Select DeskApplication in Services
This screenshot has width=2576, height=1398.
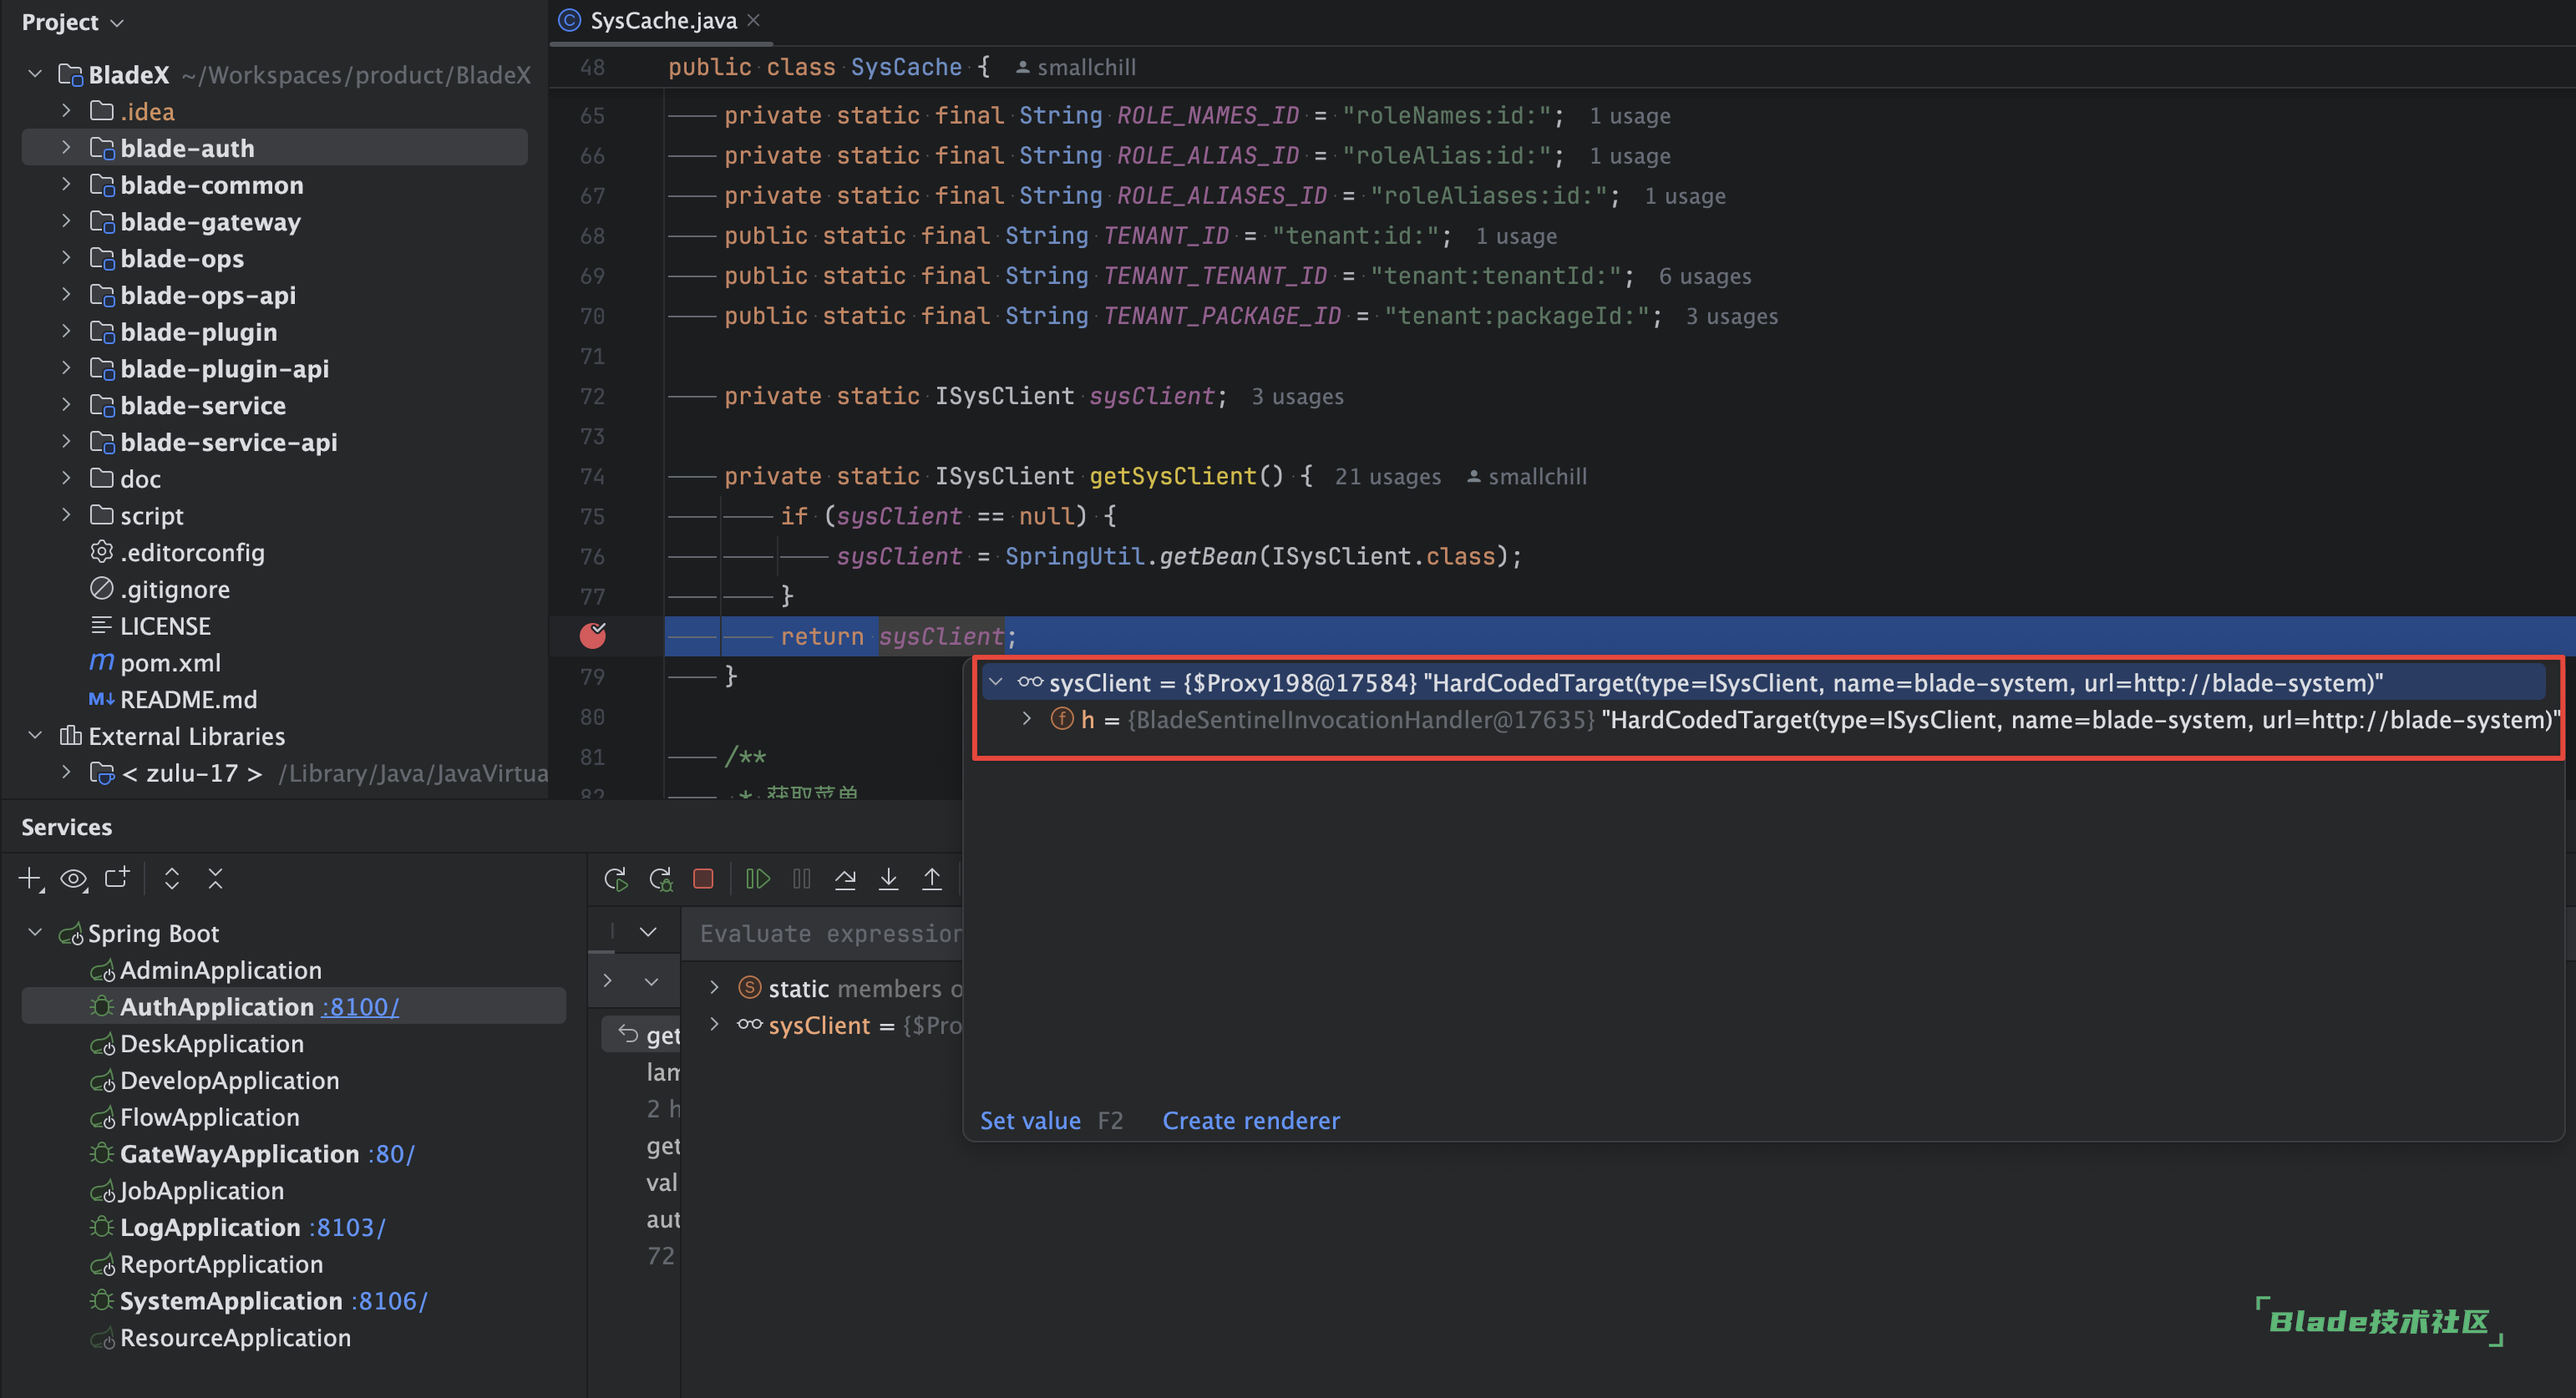211,1043
